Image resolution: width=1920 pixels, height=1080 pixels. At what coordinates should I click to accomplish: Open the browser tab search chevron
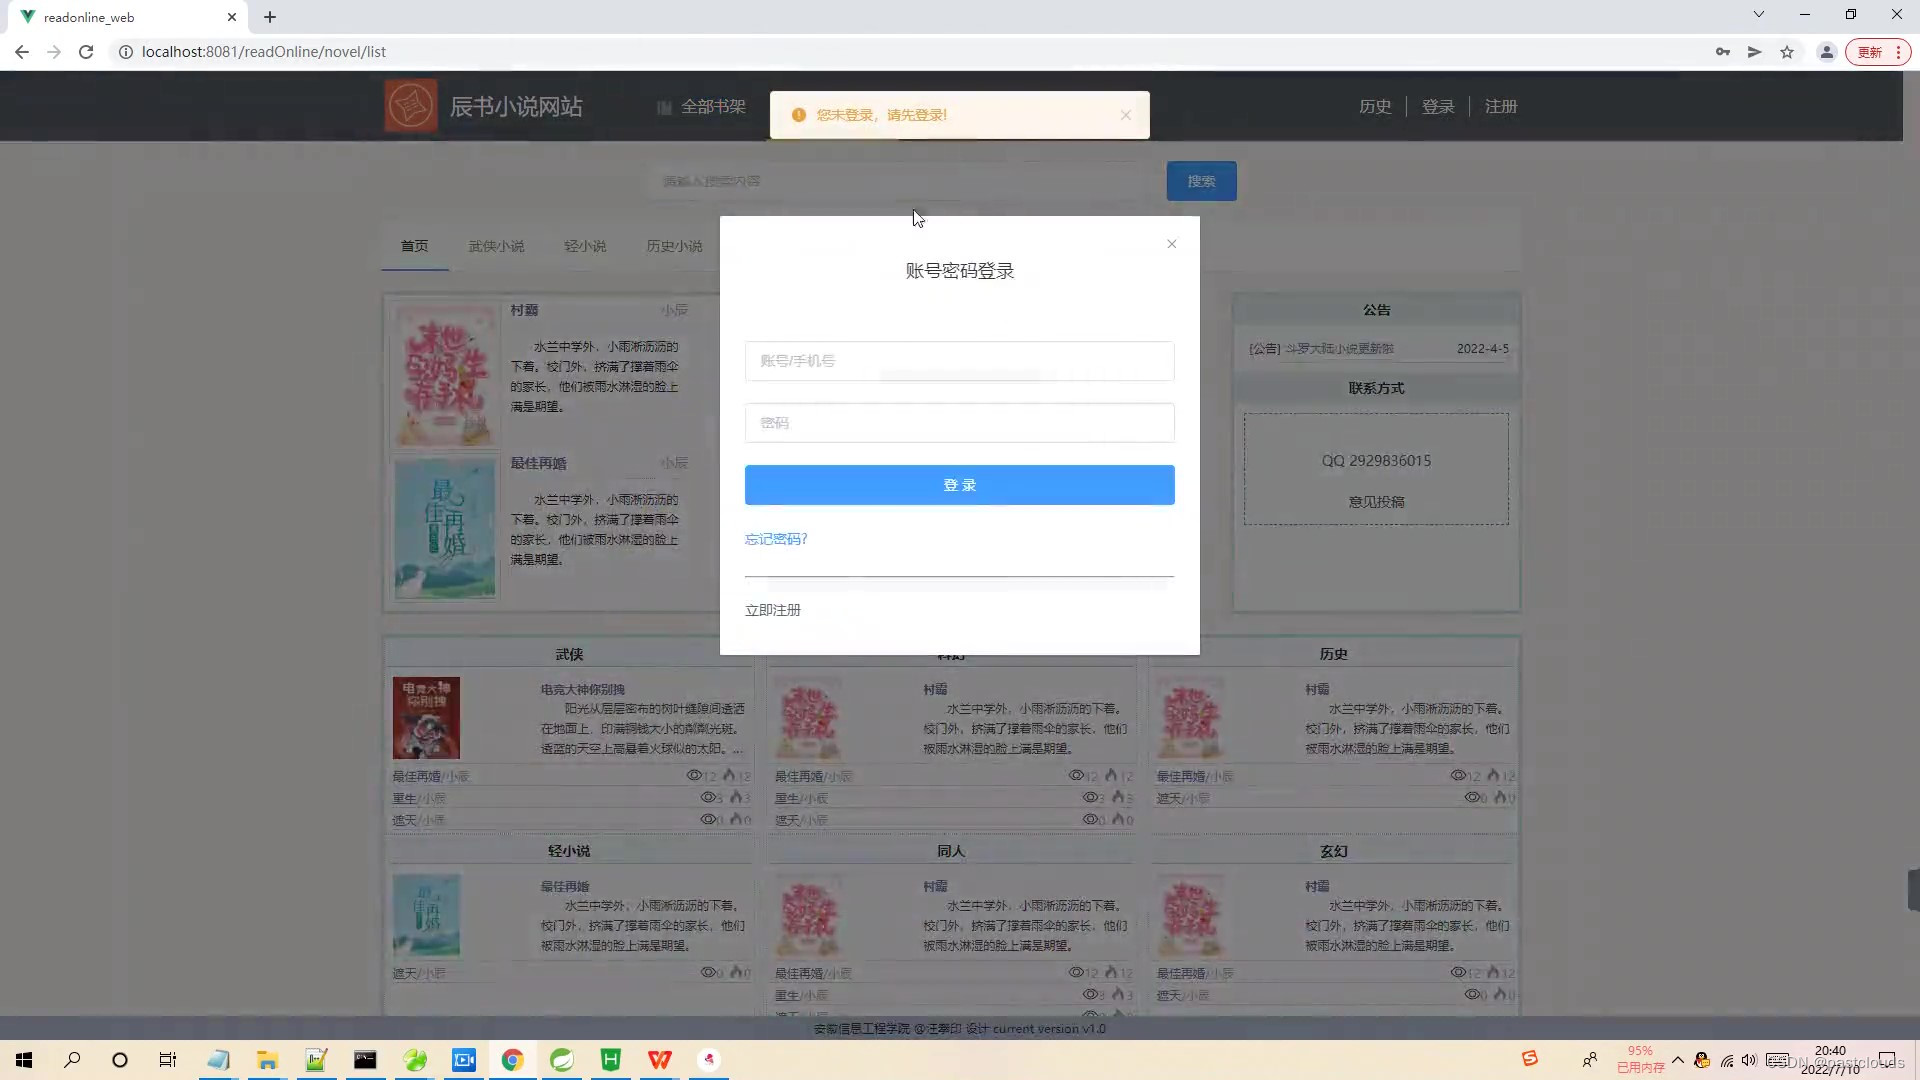(1758, 14)
